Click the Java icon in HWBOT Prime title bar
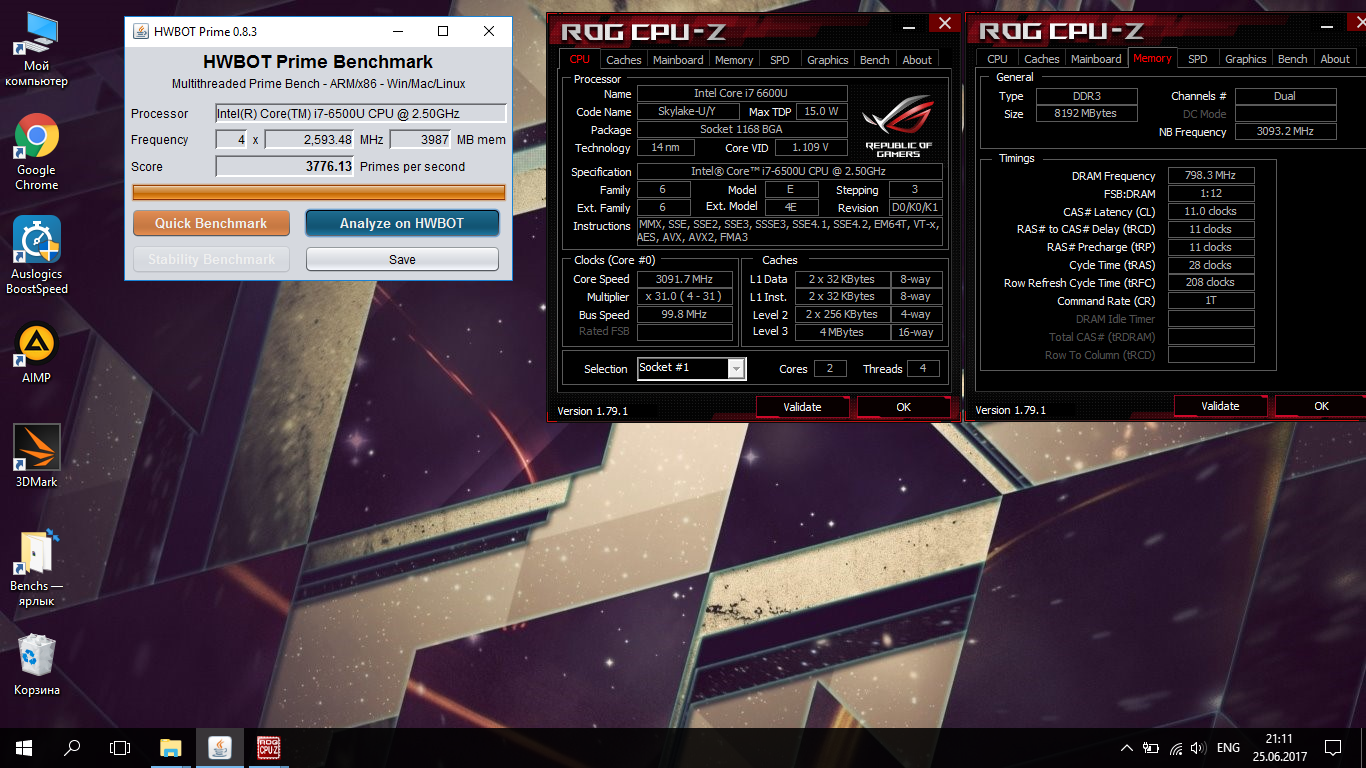Image resolution: width=1366 pixels, height=768 pixels. pyautogui.click(x=140, y=31)
